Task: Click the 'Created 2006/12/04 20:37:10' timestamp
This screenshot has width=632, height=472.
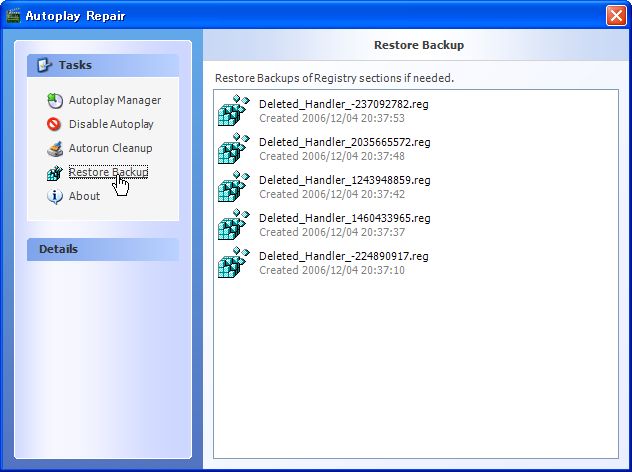Action: pyautogui.click(x=332, y=270)
